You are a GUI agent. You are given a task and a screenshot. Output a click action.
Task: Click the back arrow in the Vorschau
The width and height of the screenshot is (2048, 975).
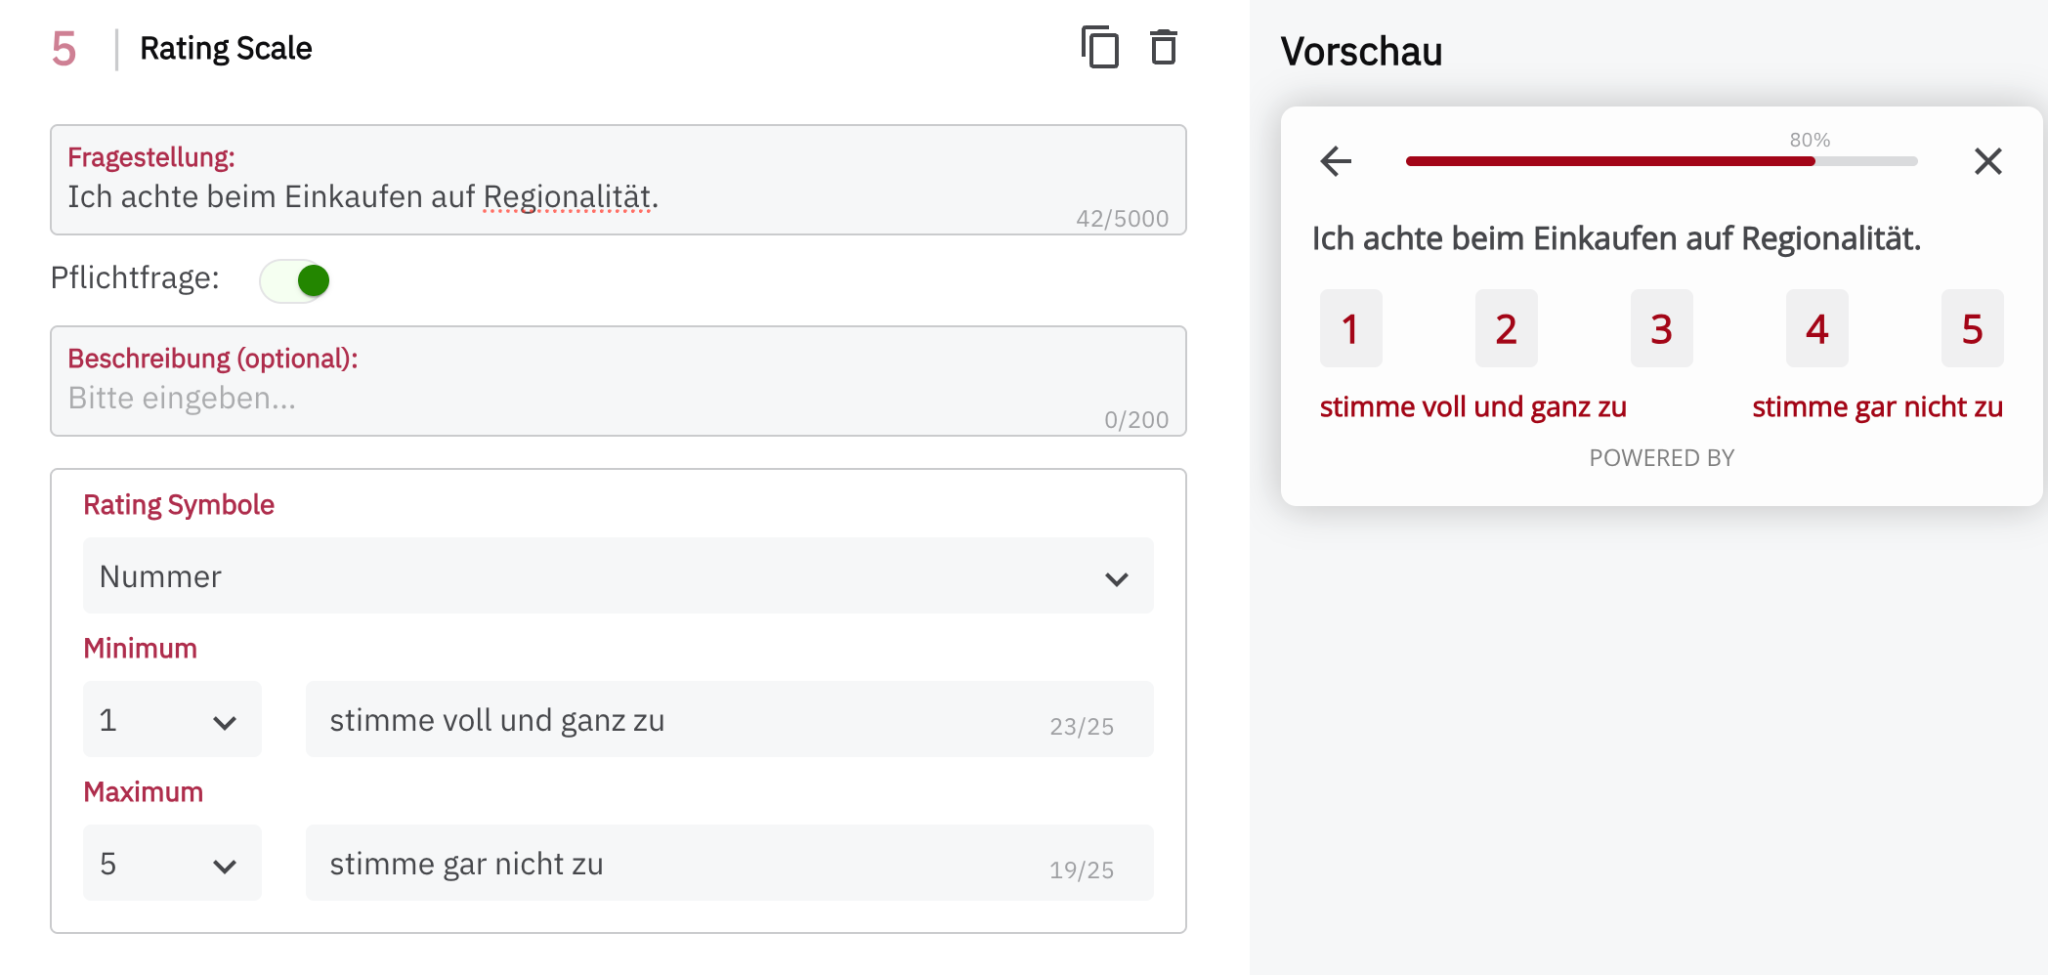pyautogui.click(x=1335, y=161)
